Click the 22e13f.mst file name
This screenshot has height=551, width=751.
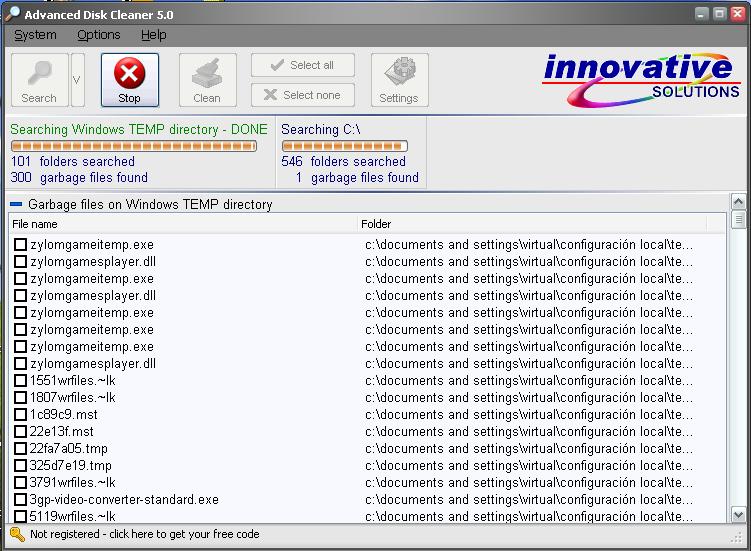[61, 432]
